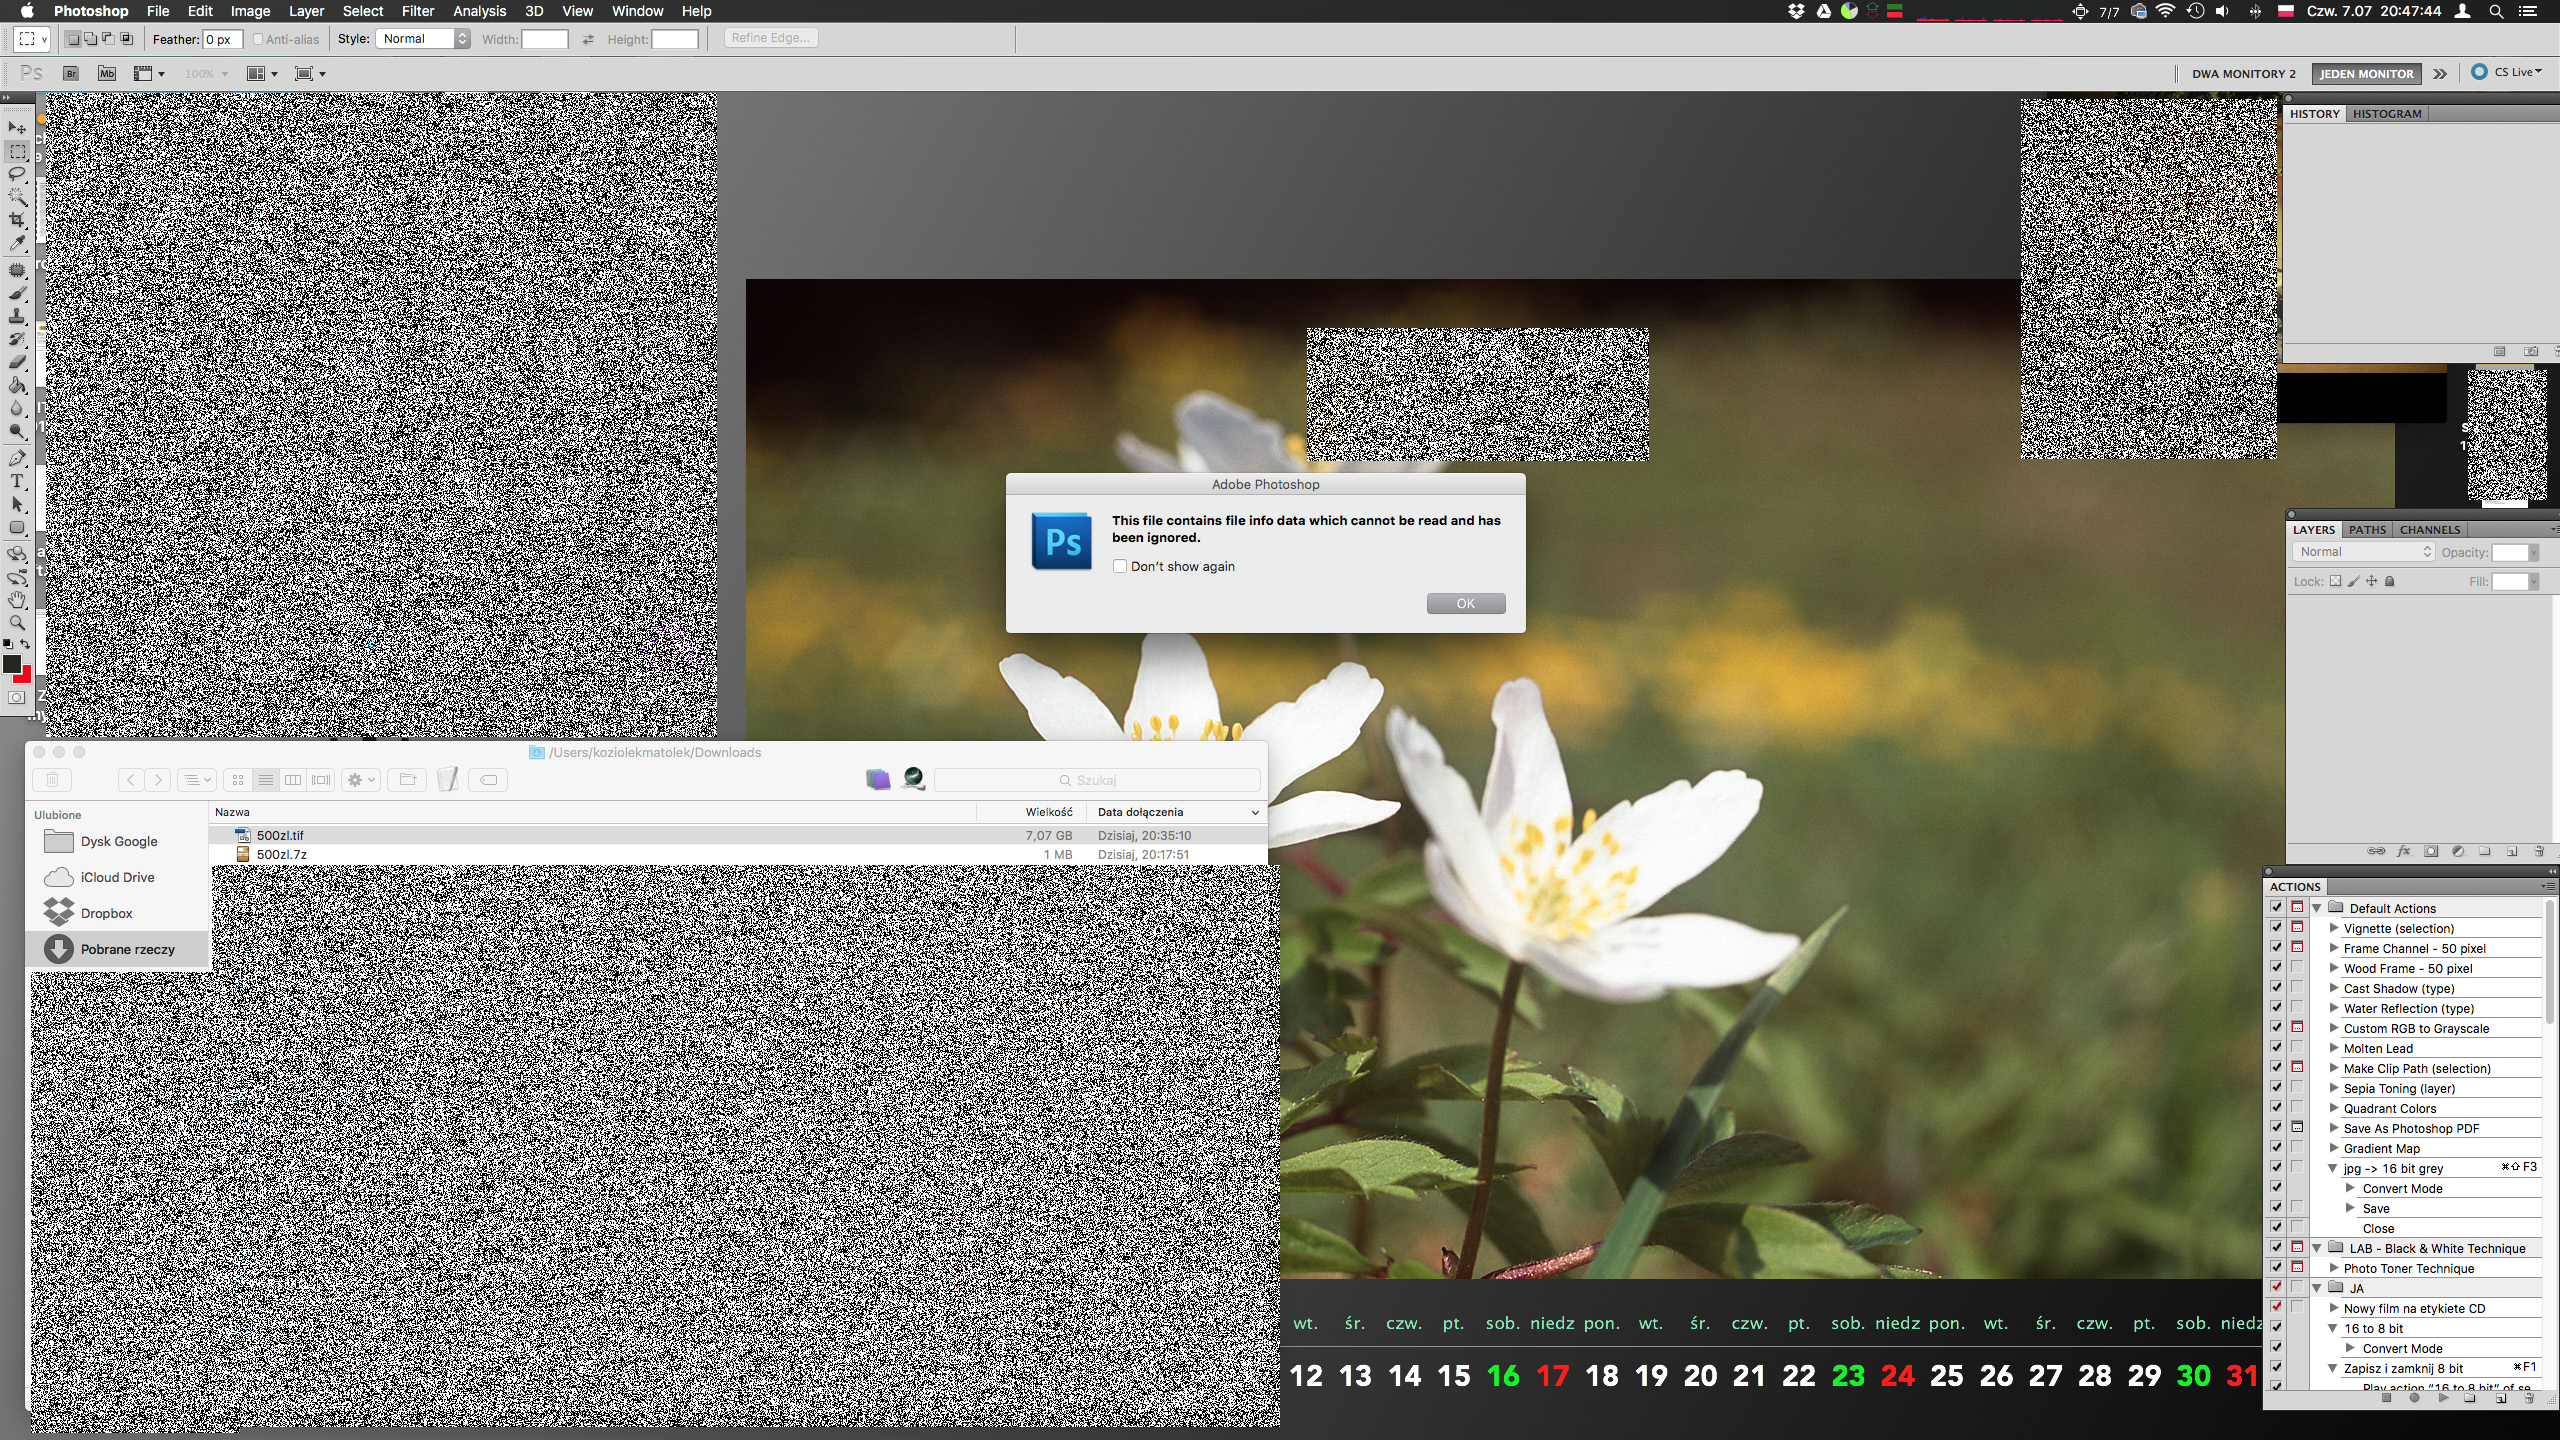Select the Eyedropper tool
This screenshot has height=1440, width=2560.
tap(17, 243)
